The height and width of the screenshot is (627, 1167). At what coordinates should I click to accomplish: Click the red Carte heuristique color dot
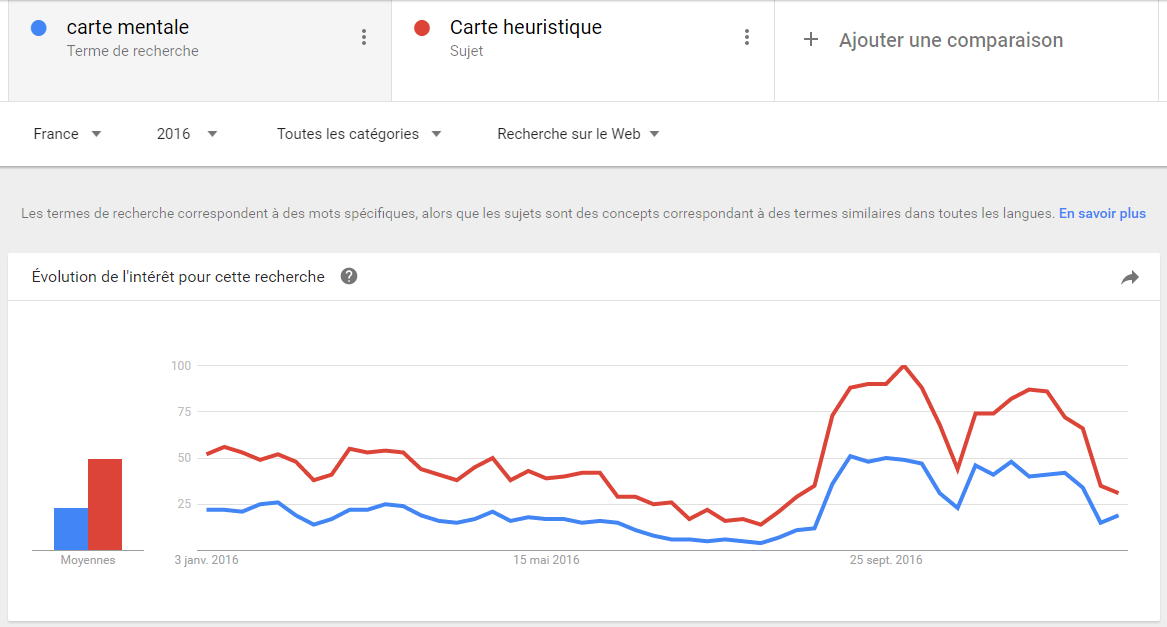pos(422,28)
